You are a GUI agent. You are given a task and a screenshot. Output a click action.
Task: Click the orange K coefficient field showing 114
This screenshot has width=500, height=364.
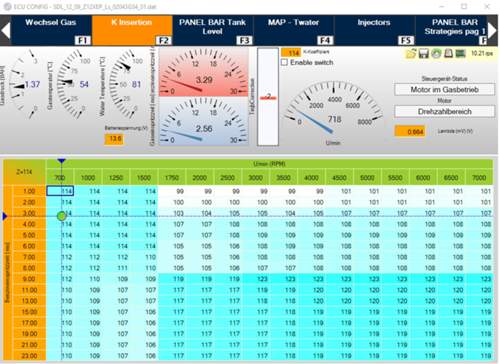(x=291, y=53)
